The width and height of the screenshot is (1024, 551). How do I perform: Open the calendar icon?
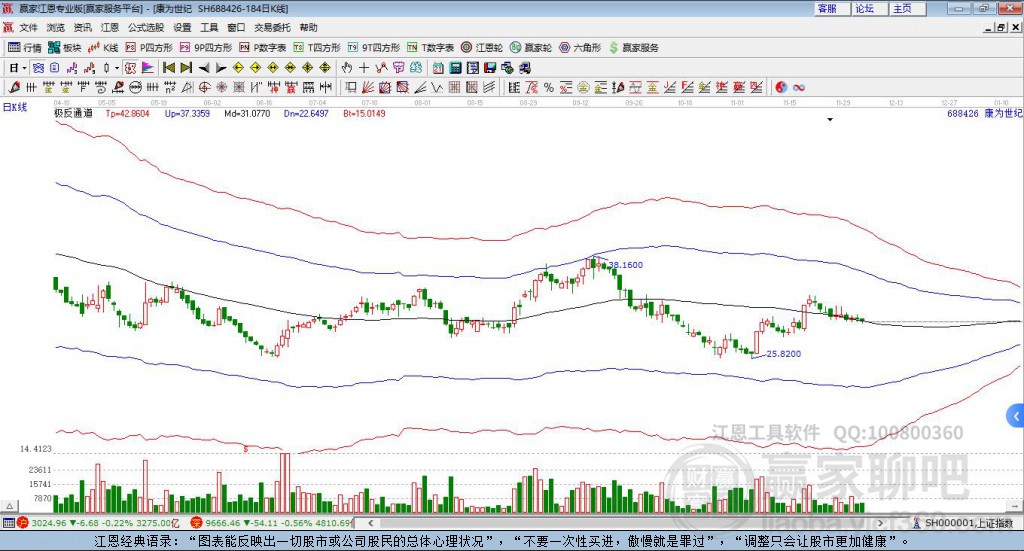click(x=438, y=68)
